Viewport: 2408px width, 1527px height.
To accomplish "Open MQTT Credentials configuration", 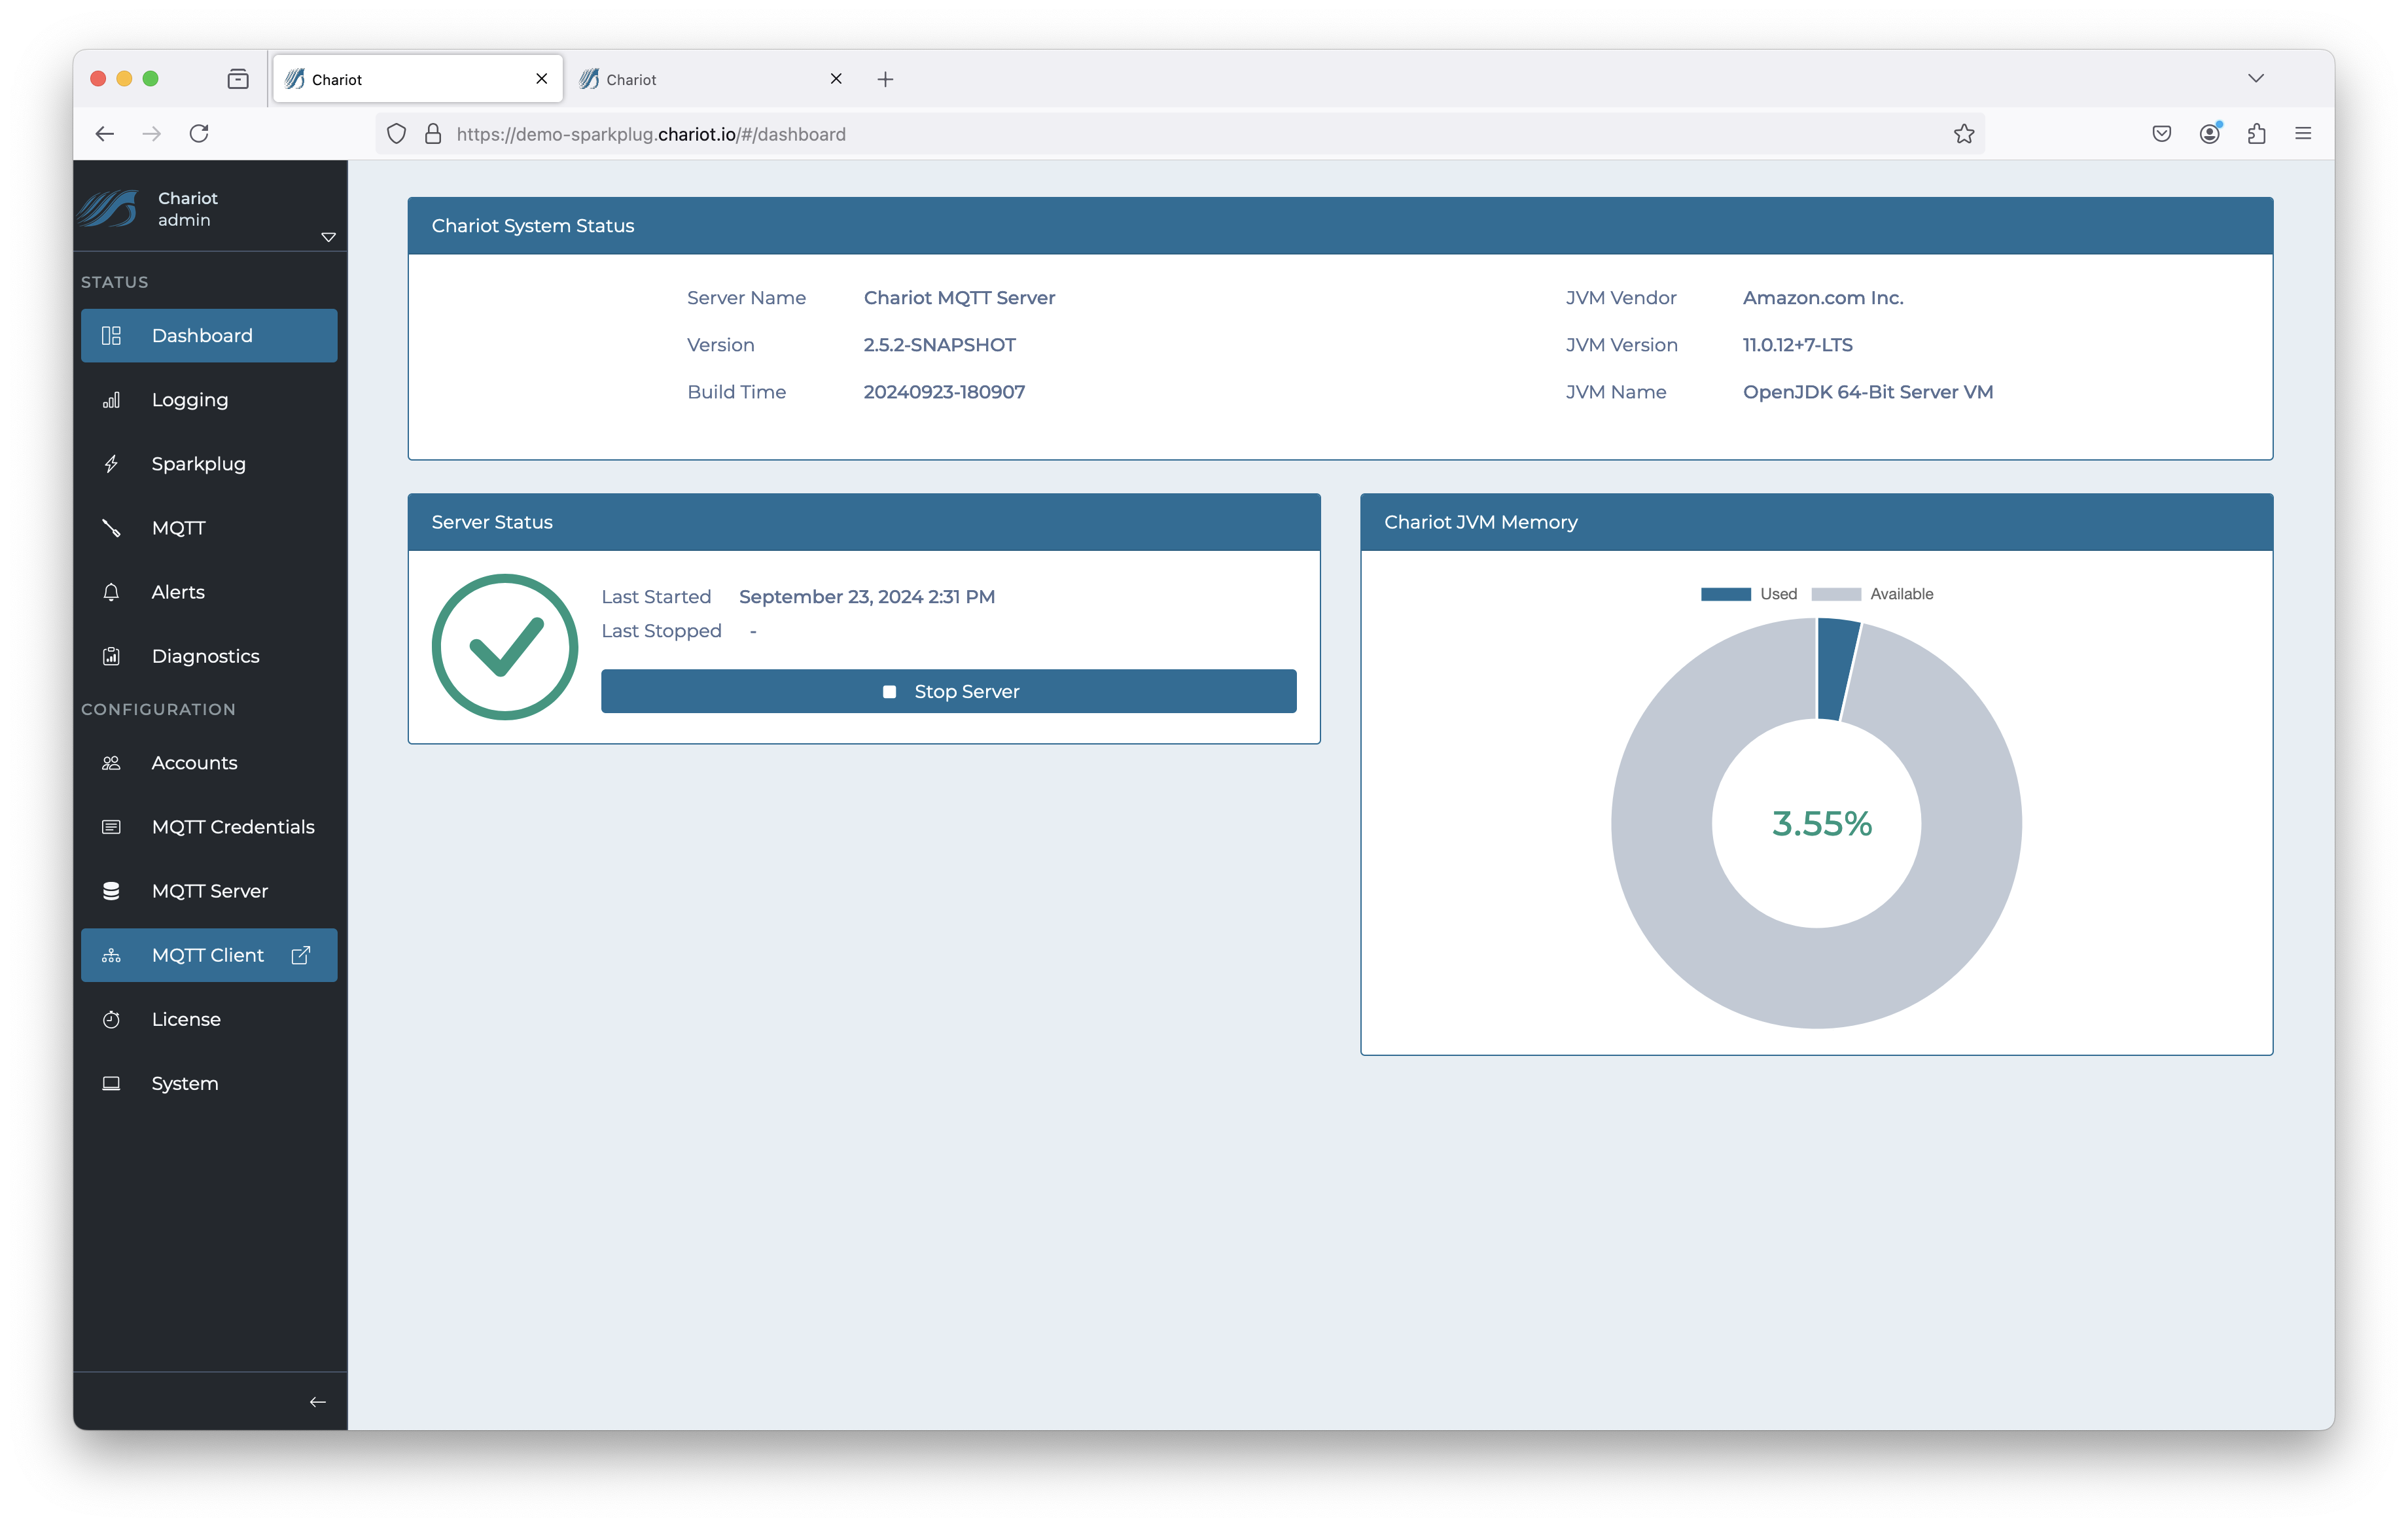I will [209, 827].
